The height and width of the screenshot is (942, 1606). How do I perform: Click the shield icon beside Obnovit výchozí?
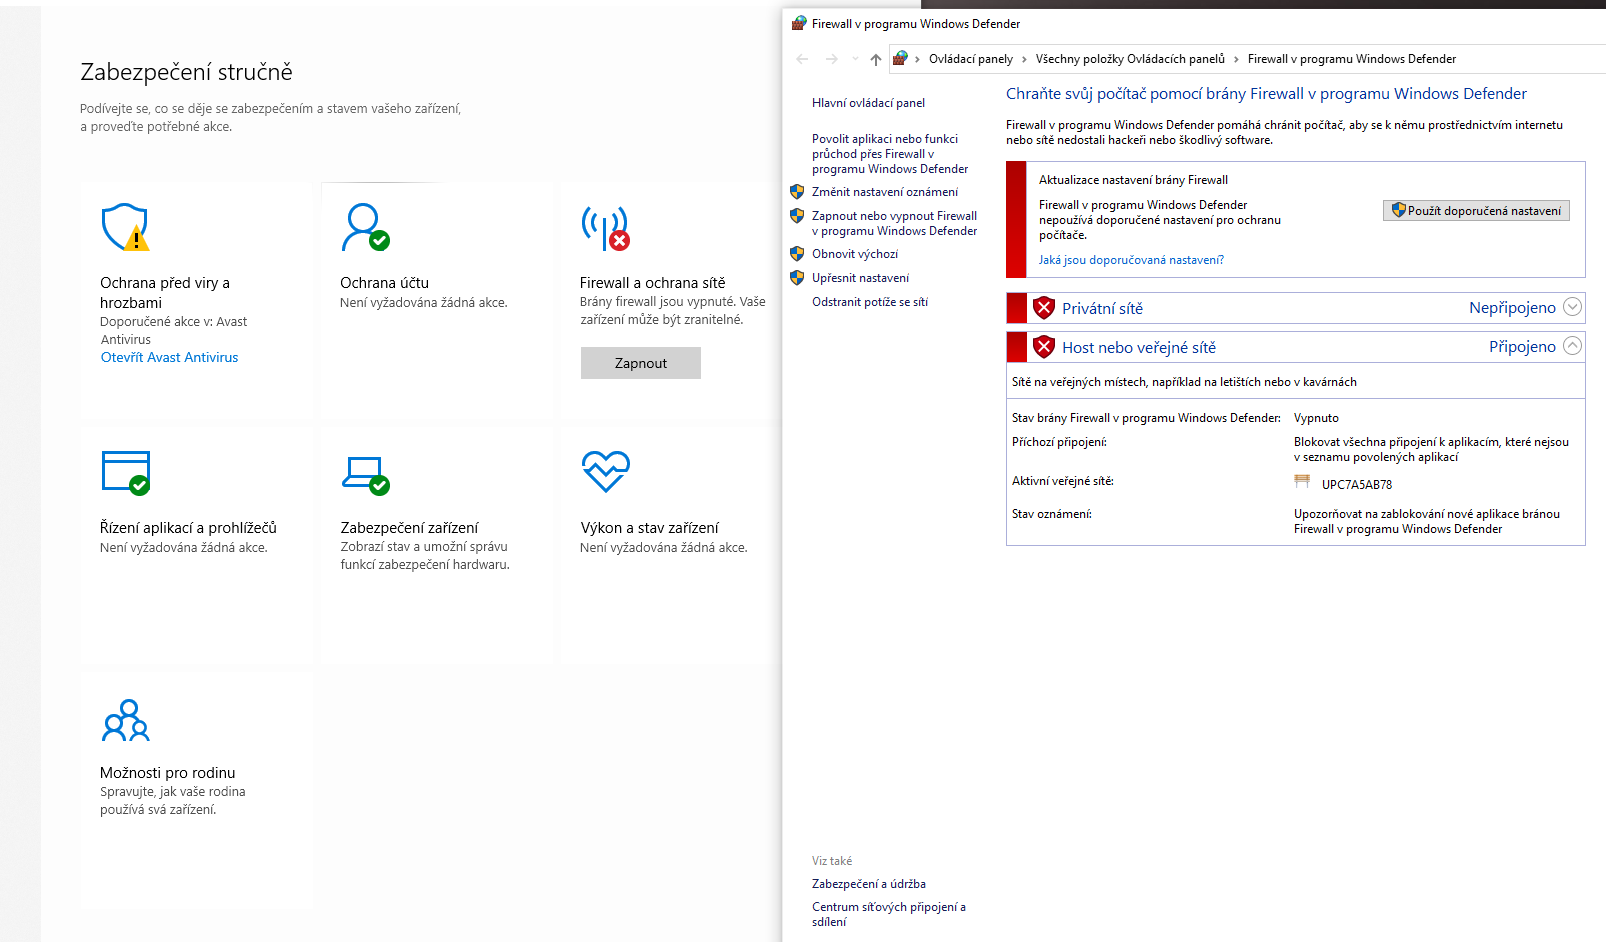coord(797,253)
